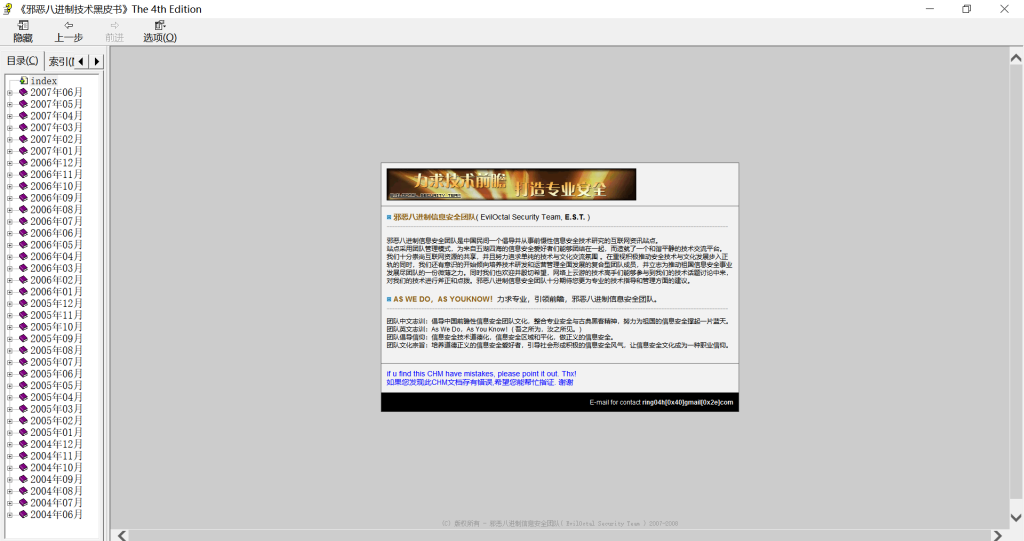Click 'if u find this CHM have mistakes' text
Viewport: 1024px width, 541px height.
(x=481, y=374)
